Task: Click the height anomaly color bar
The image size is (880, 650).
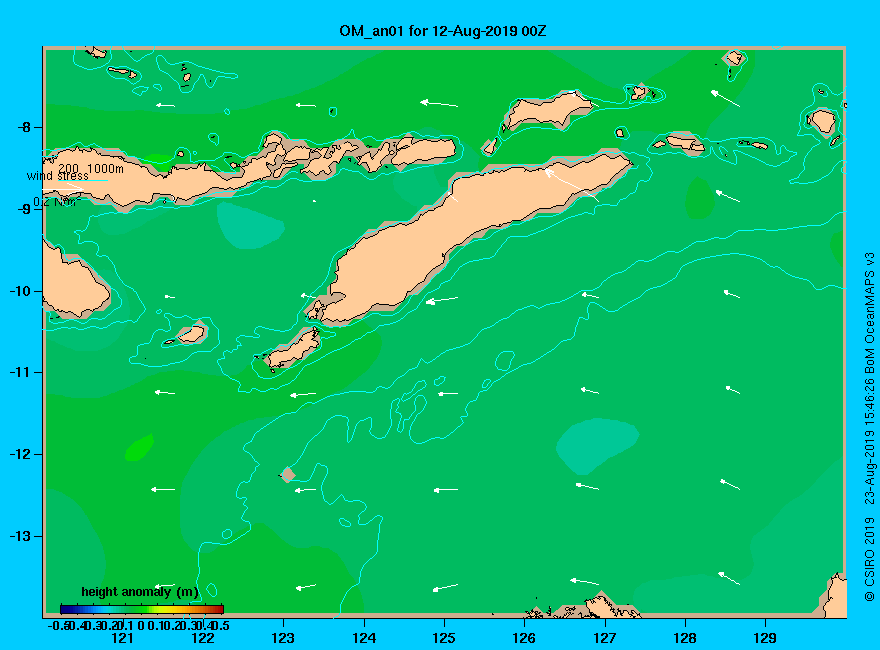Action: 142,609
